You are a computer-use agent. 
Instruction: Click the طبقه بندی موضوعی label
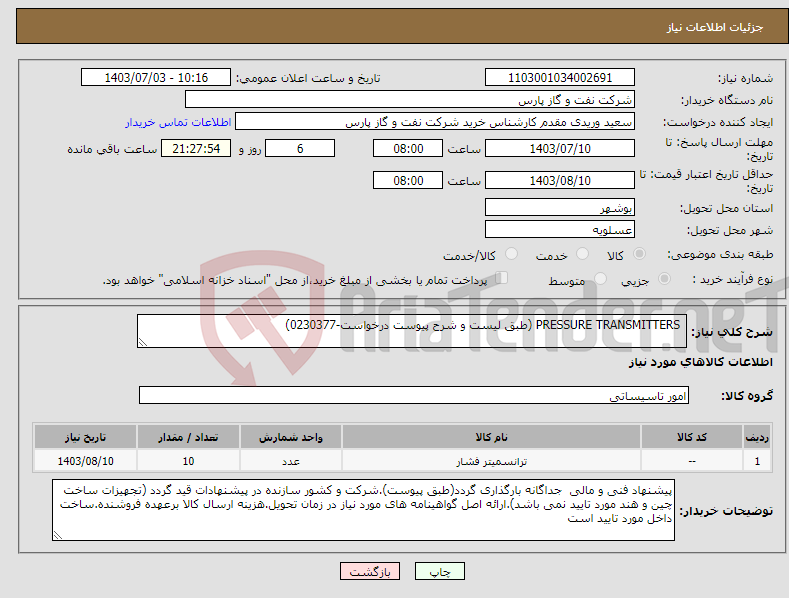pyautogui.click(x=720, y=255)
